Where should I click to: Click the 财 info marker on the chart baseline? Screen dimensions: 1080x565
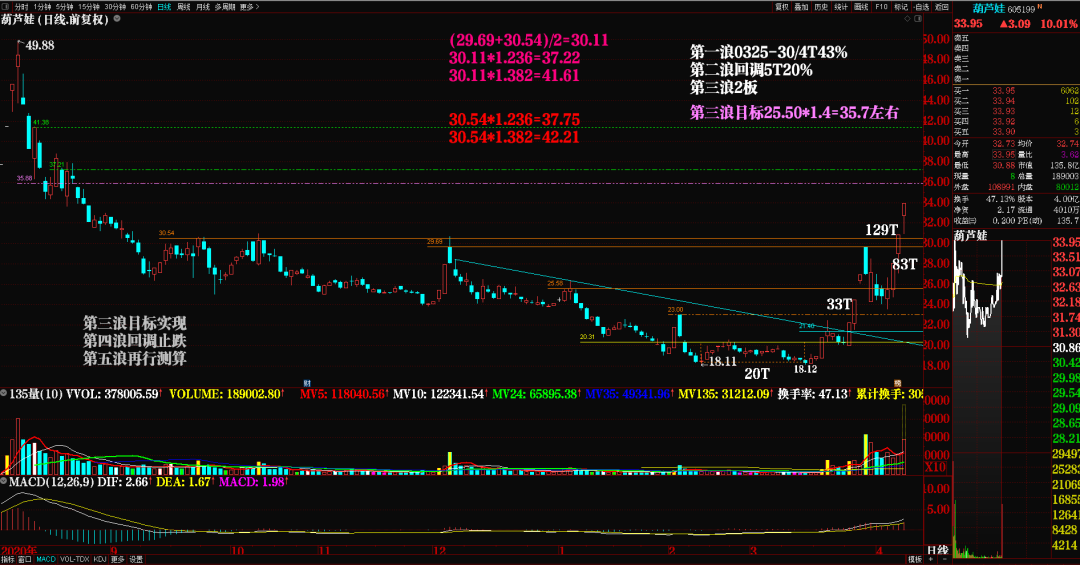coord(307,383)
